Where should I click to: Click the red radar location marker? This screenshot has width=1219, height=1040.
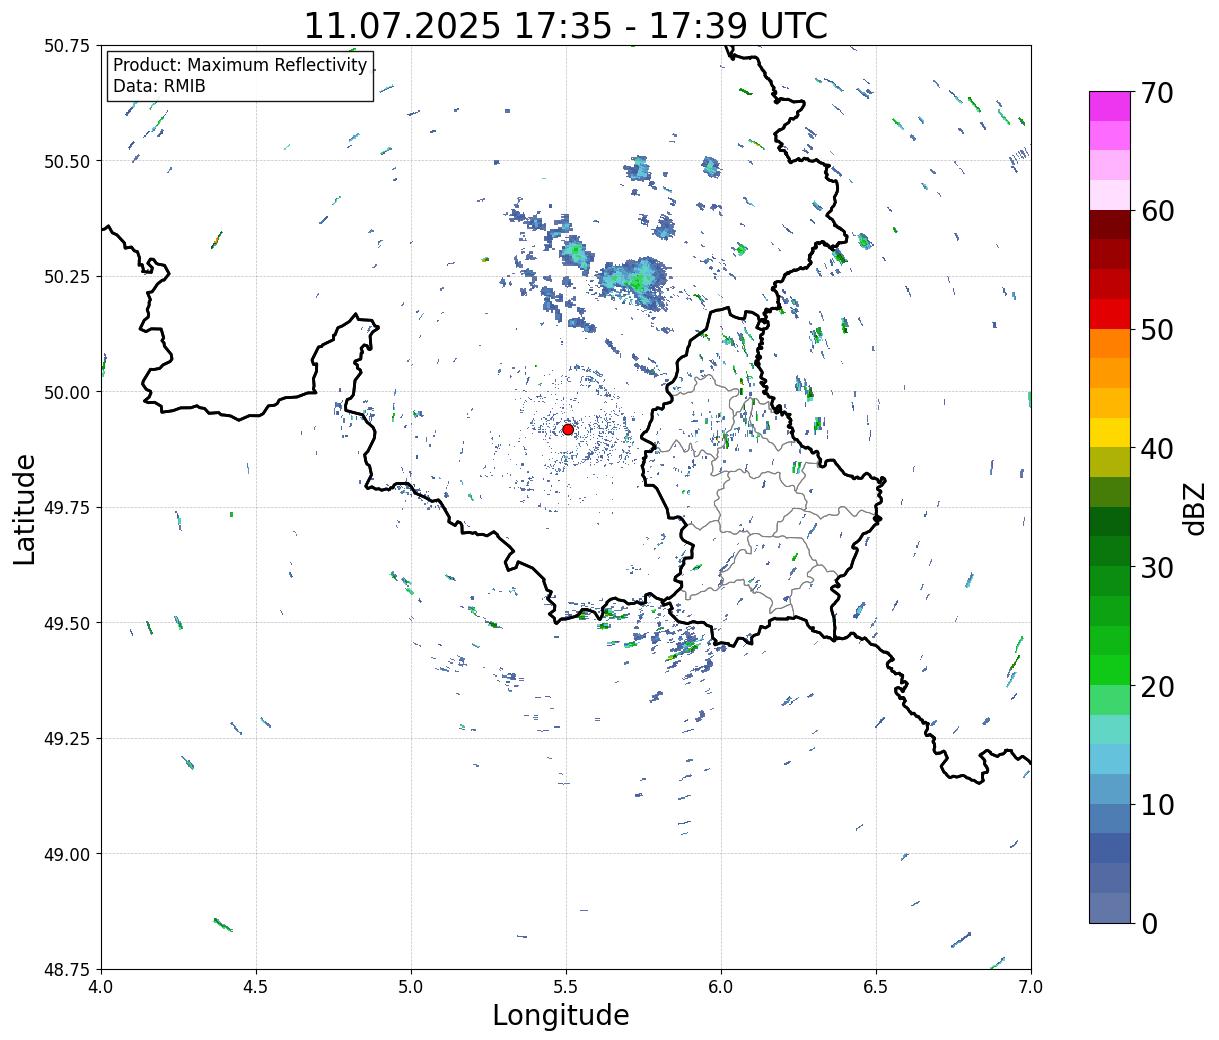point(568,429)
